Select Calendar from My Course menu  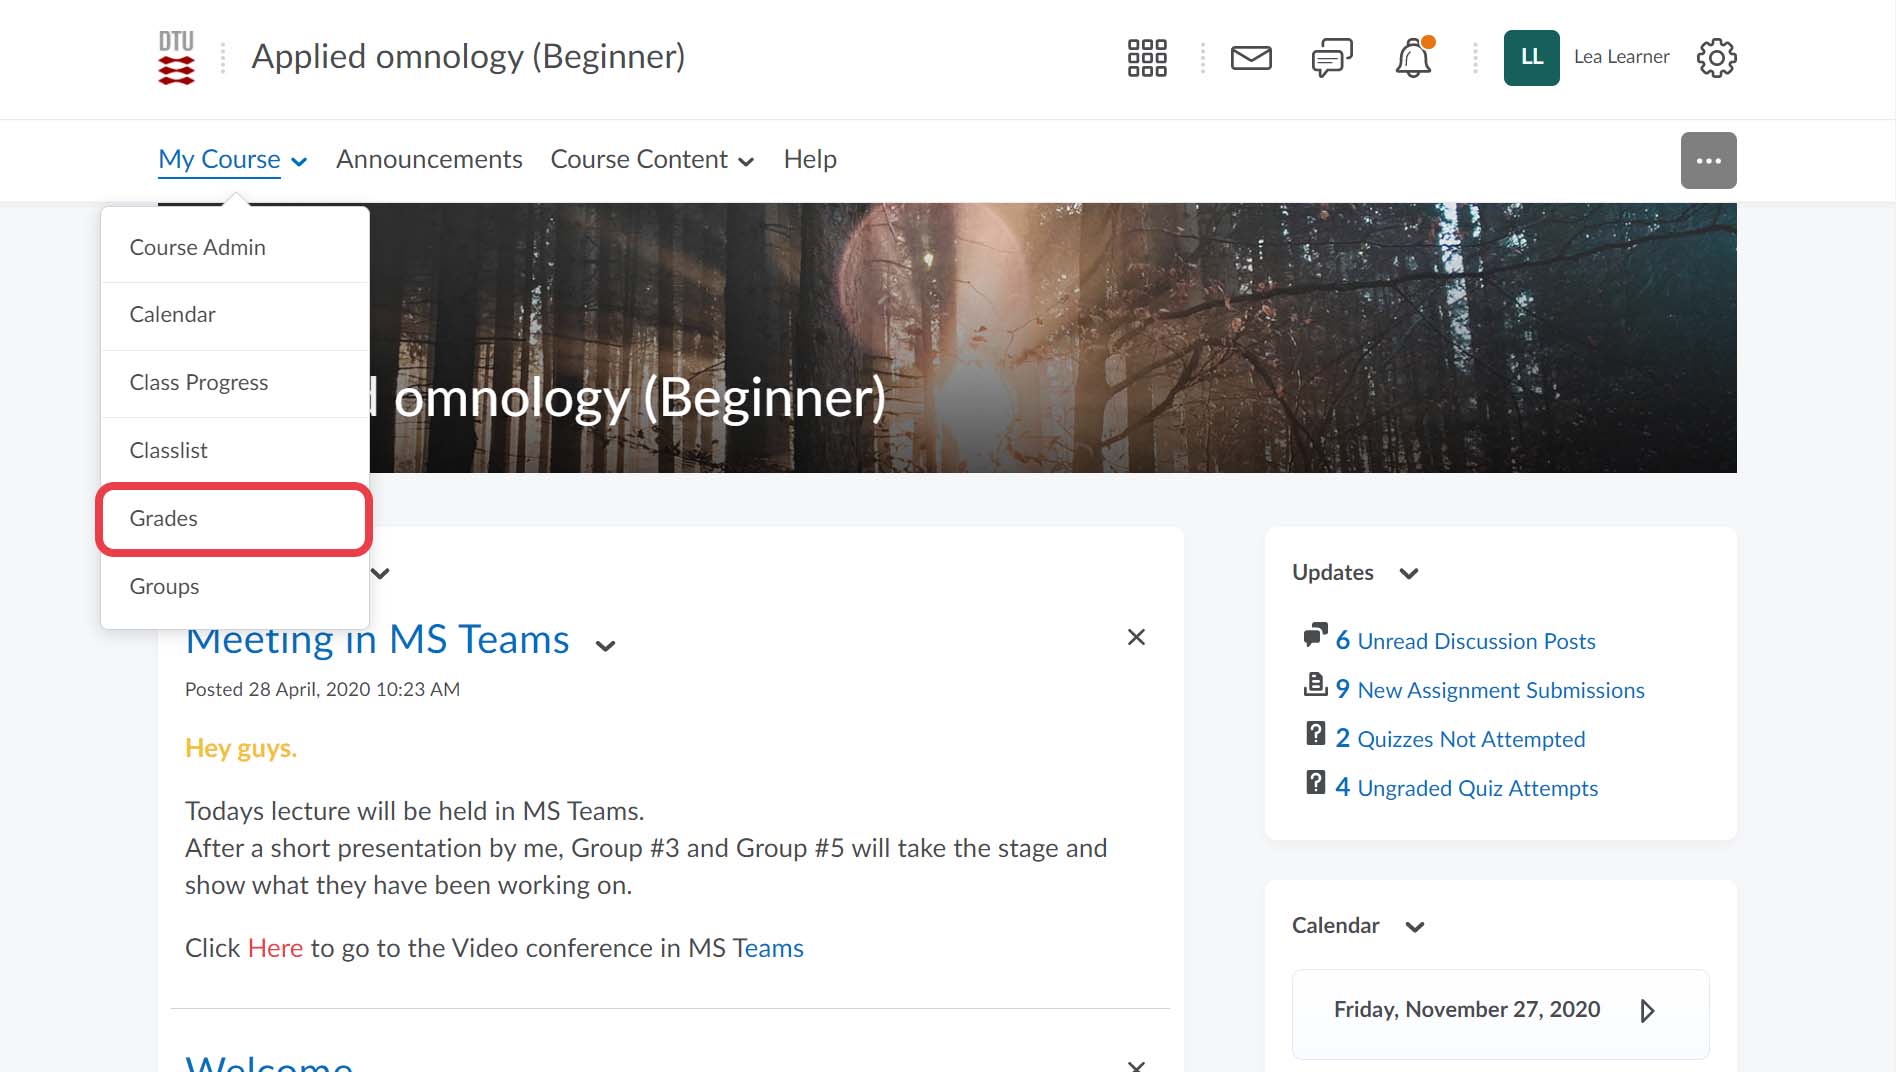click(x=235, y=315)
